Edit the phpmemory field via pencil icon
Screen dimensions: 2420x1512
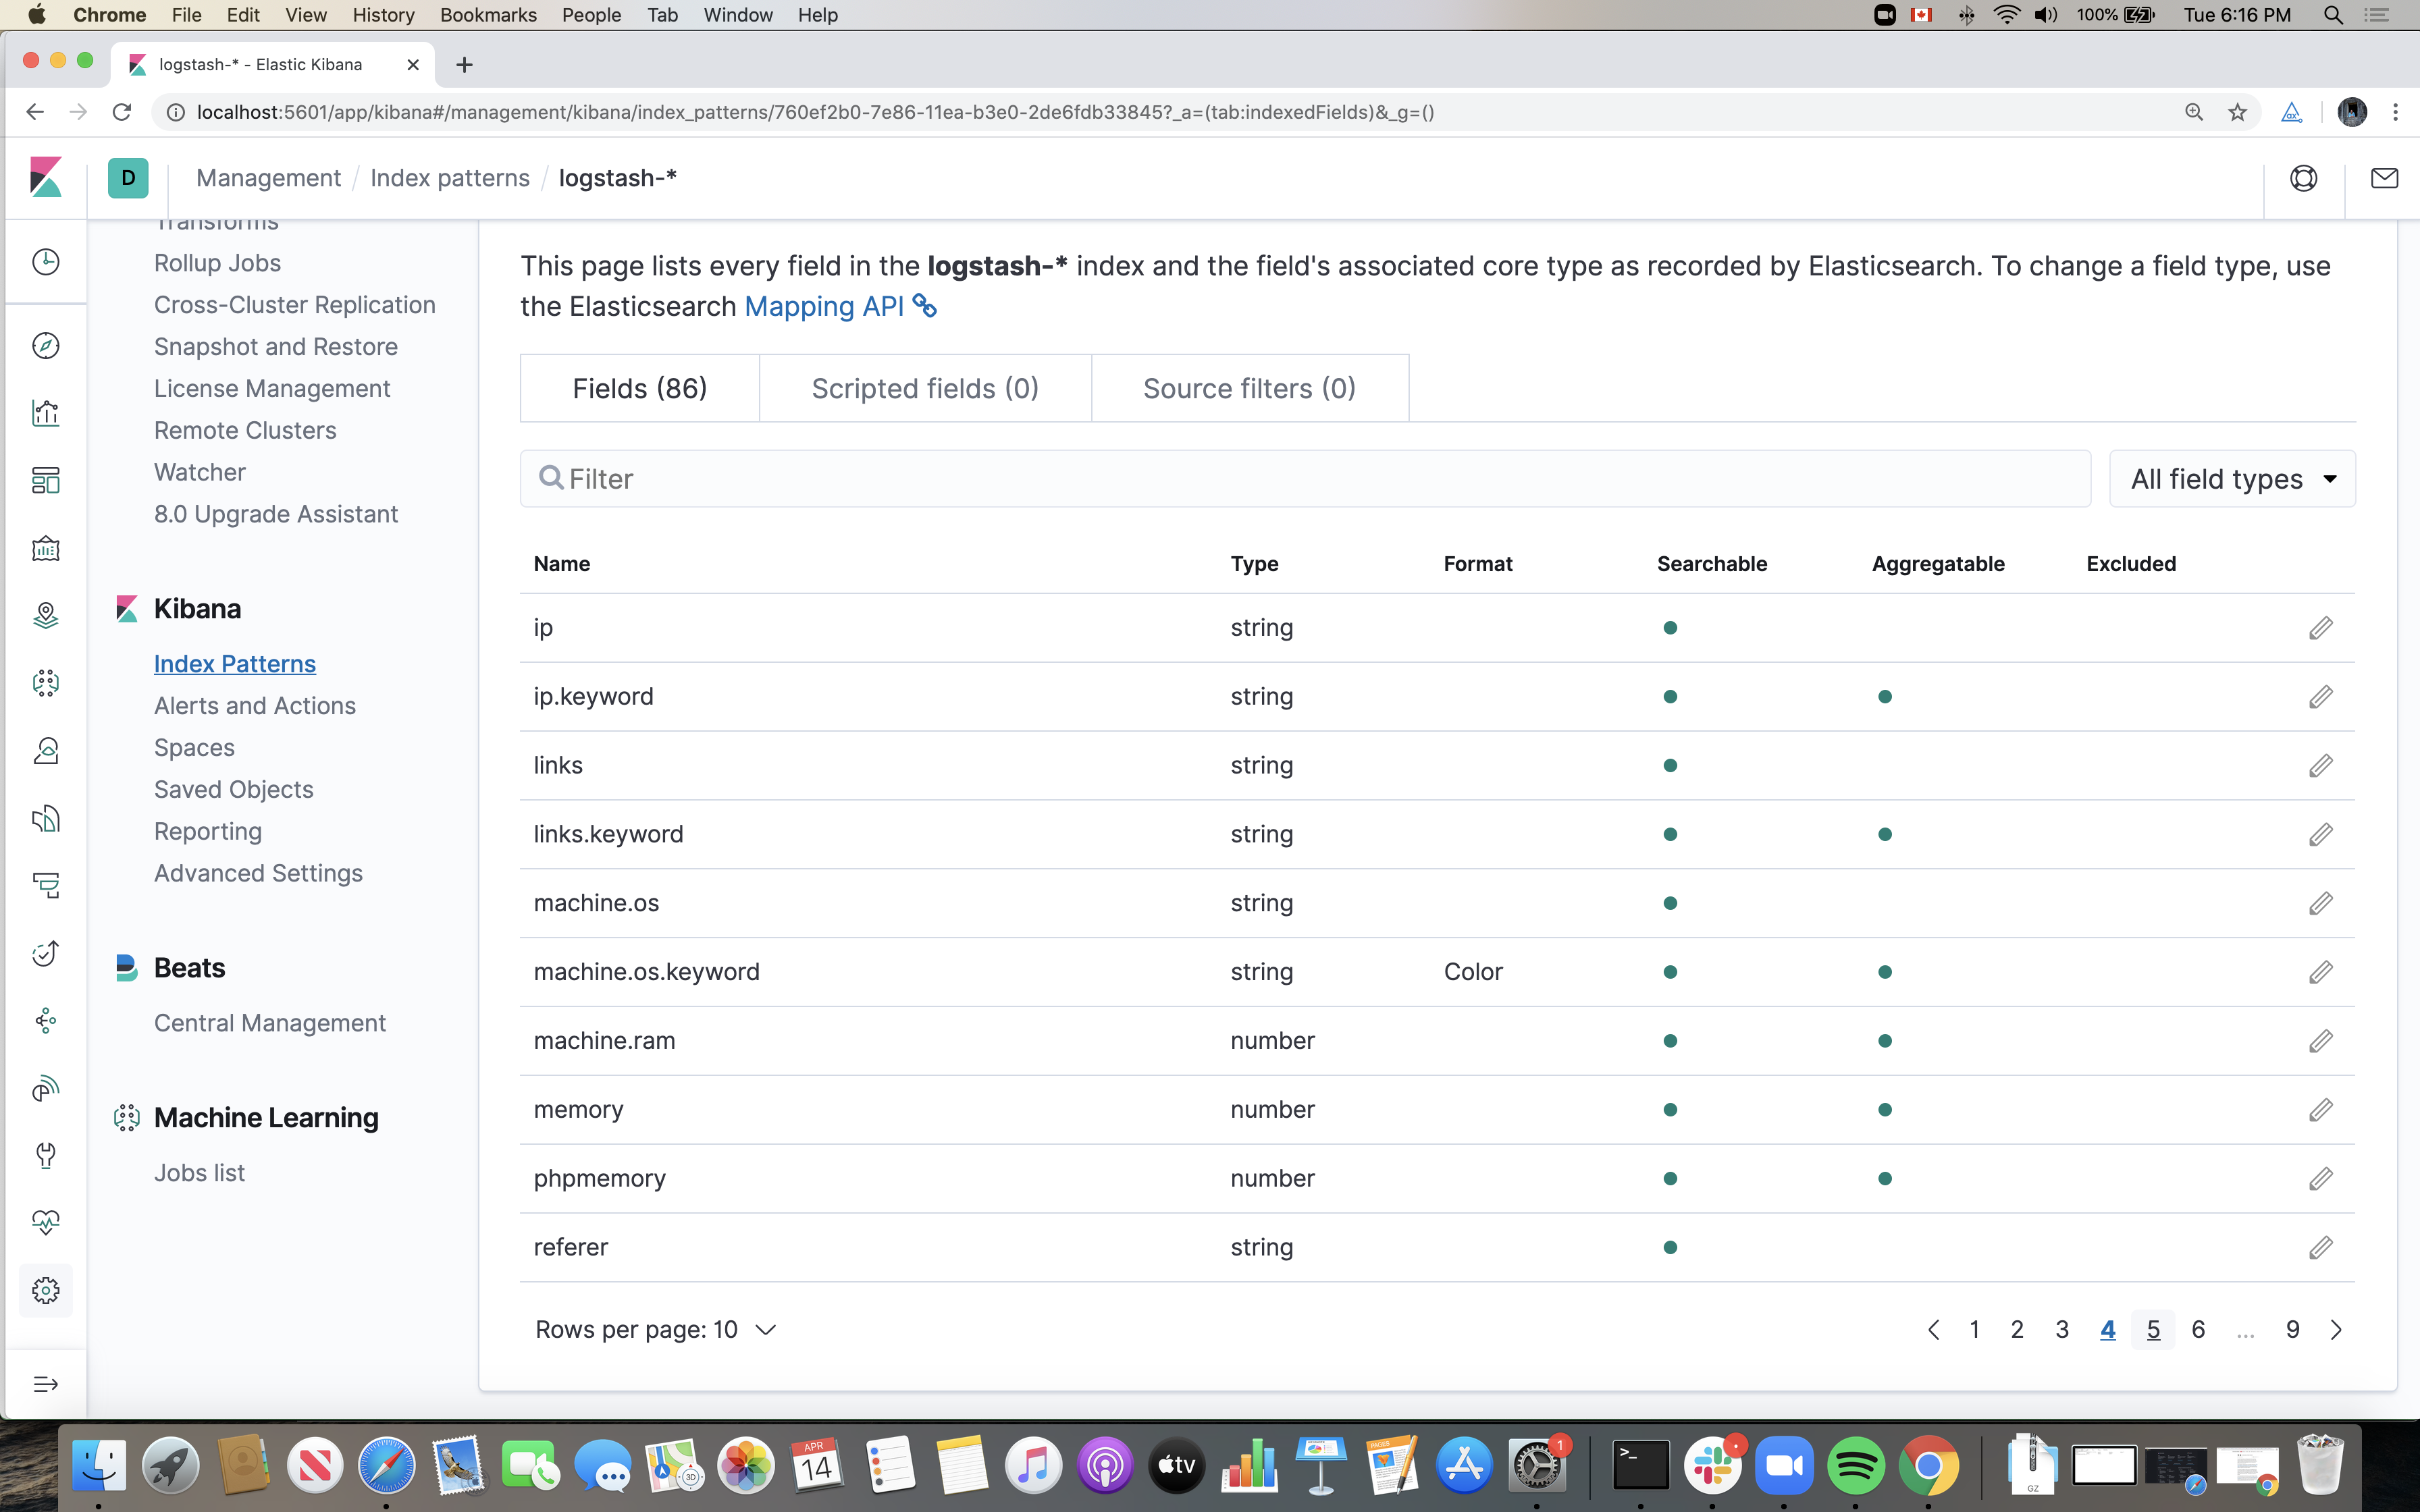pos(2320,1179)
